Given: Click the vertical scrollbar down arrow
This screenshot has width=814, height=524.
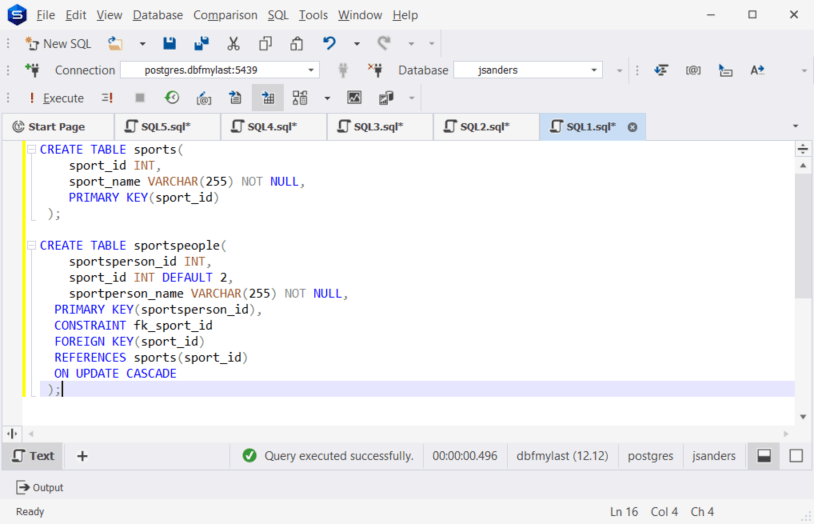Looking at the screenshot, I should pos(803,416).
